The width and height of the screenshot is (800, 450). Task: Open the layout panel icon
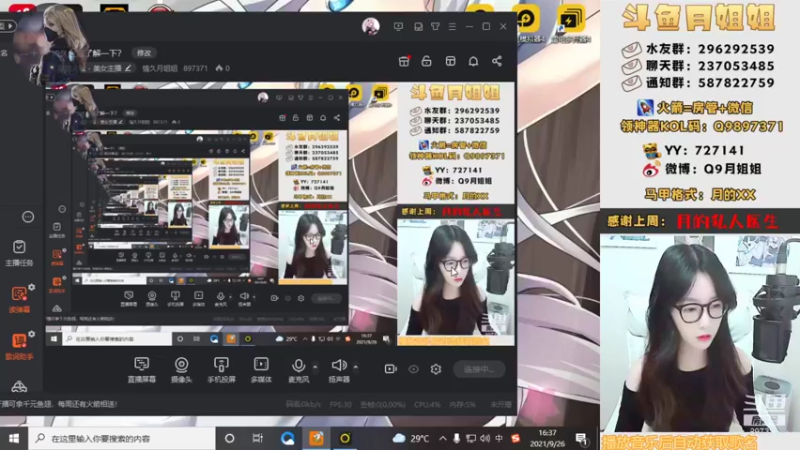click(450, 61)
